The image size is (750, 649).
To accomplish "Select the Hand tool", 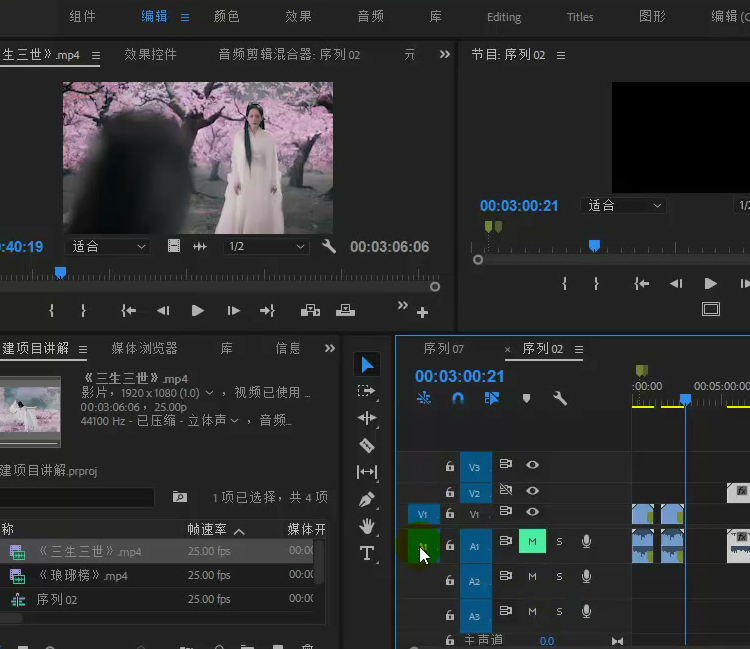I will pos(367,527).
